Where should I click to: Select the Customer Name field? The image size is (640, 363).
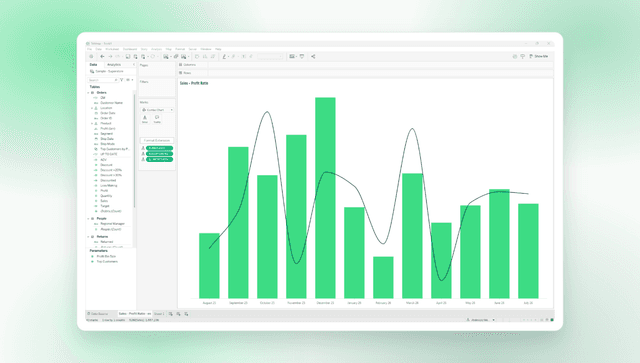(111, 103)
